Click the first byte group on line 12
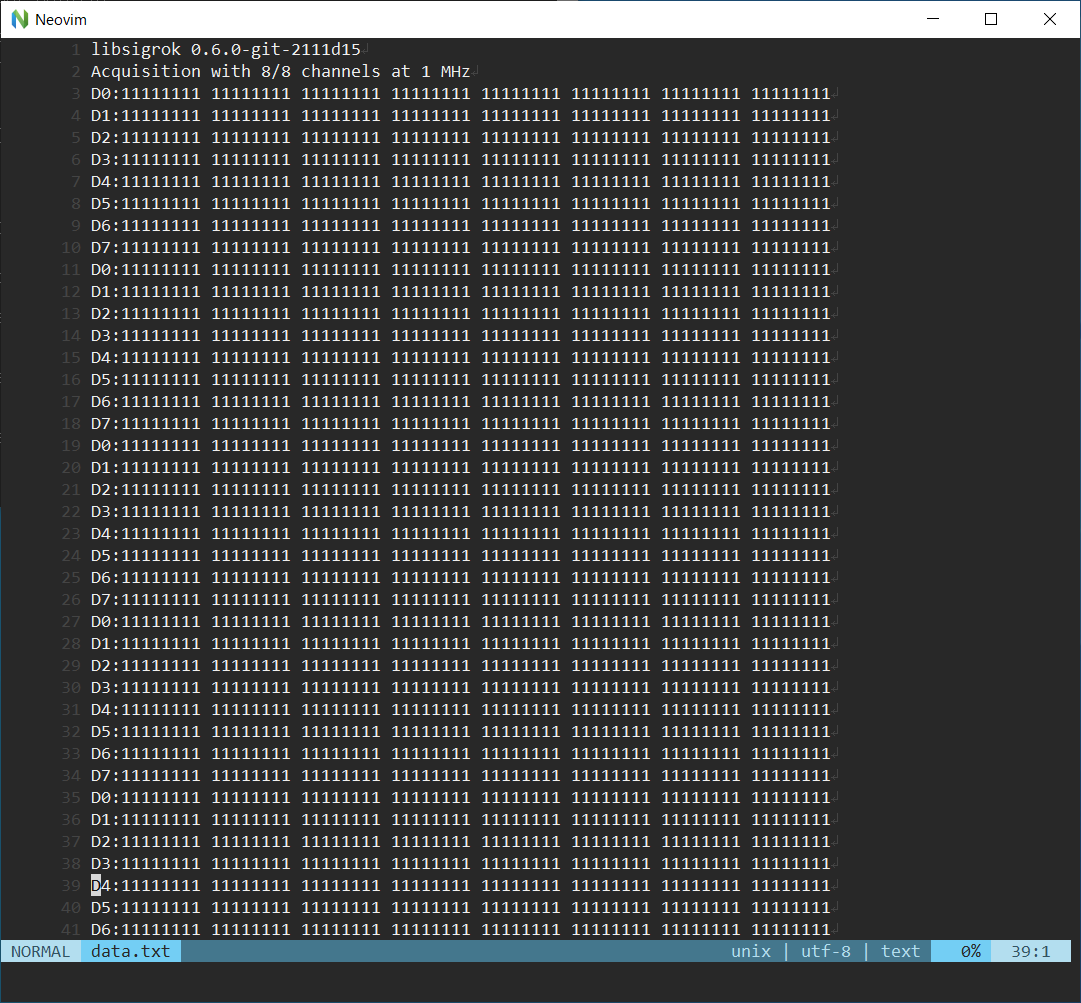 point(161,292)
